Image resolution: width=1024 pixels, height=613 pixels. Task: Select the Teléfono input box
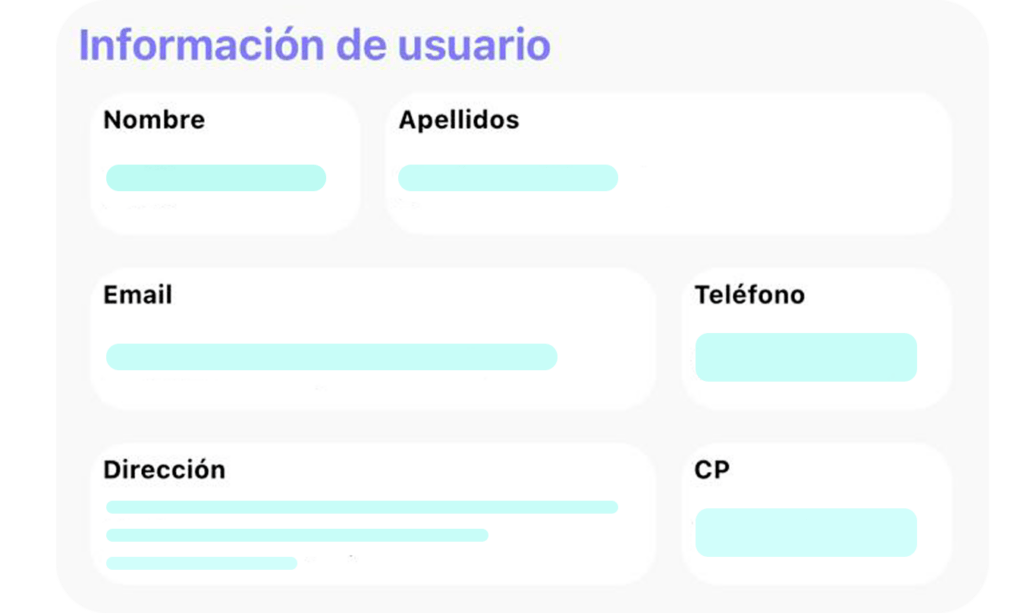click(806, 357)
